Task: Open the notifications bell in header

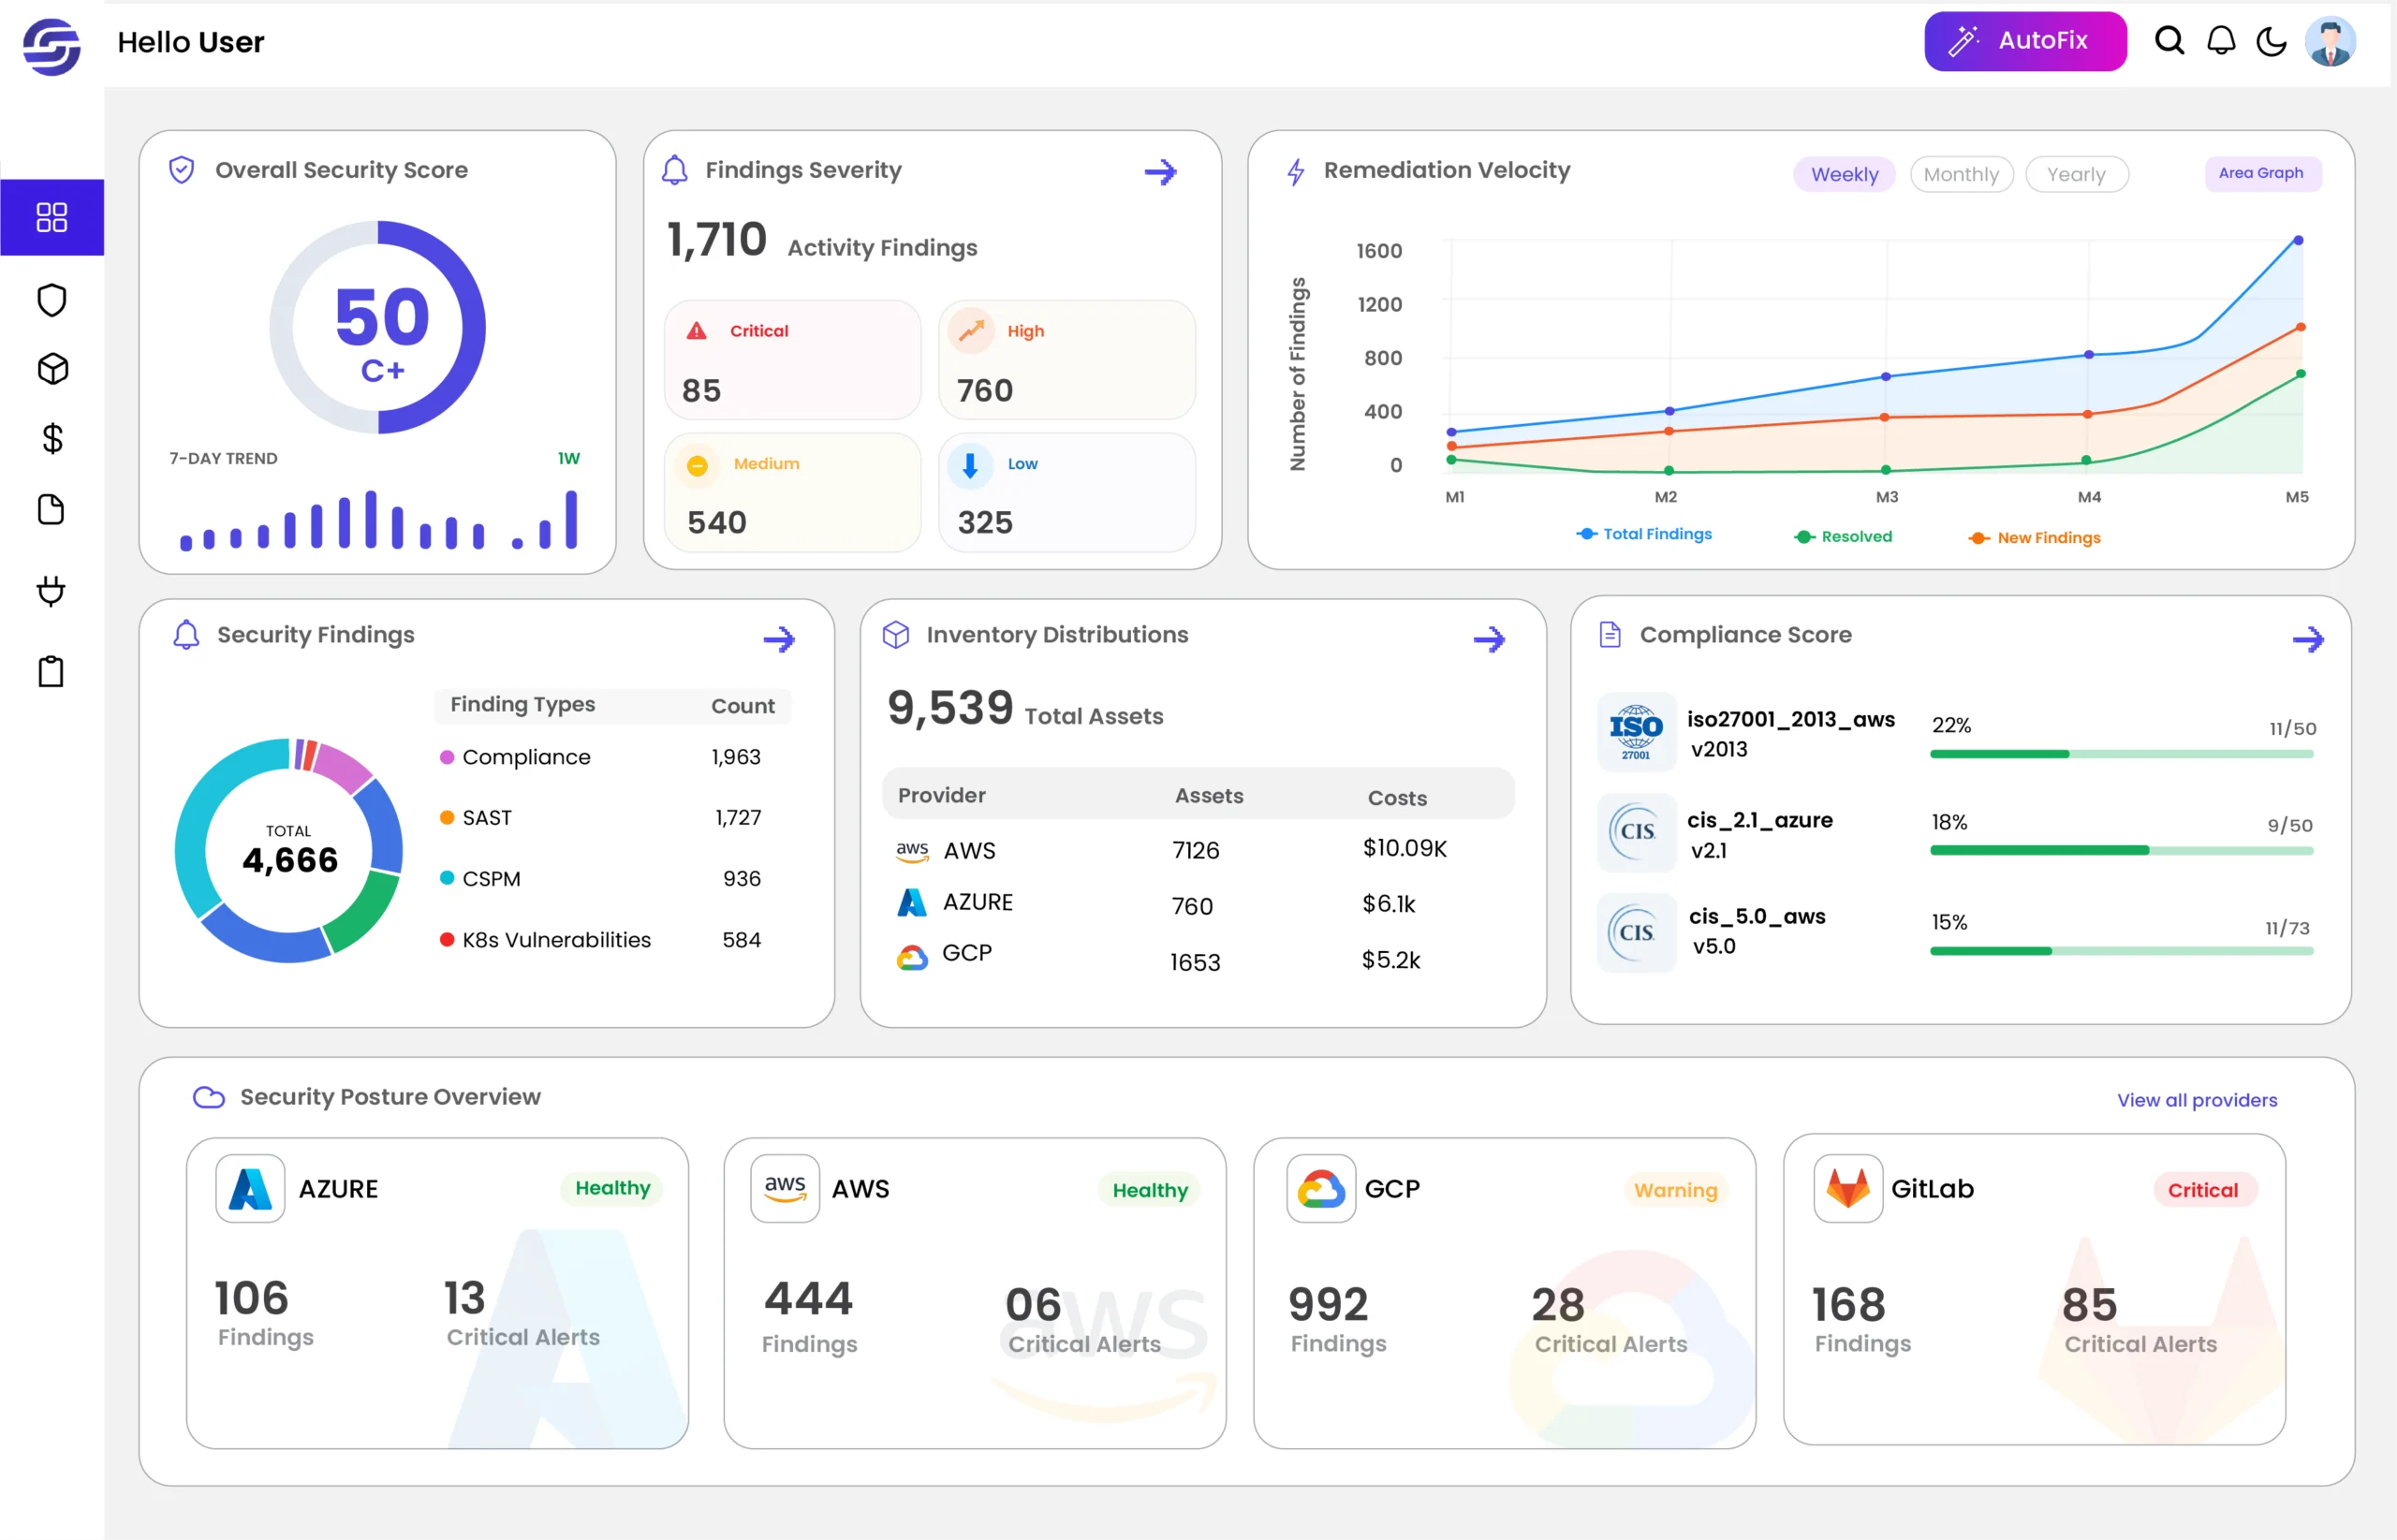Action: tap(2221, 41)
